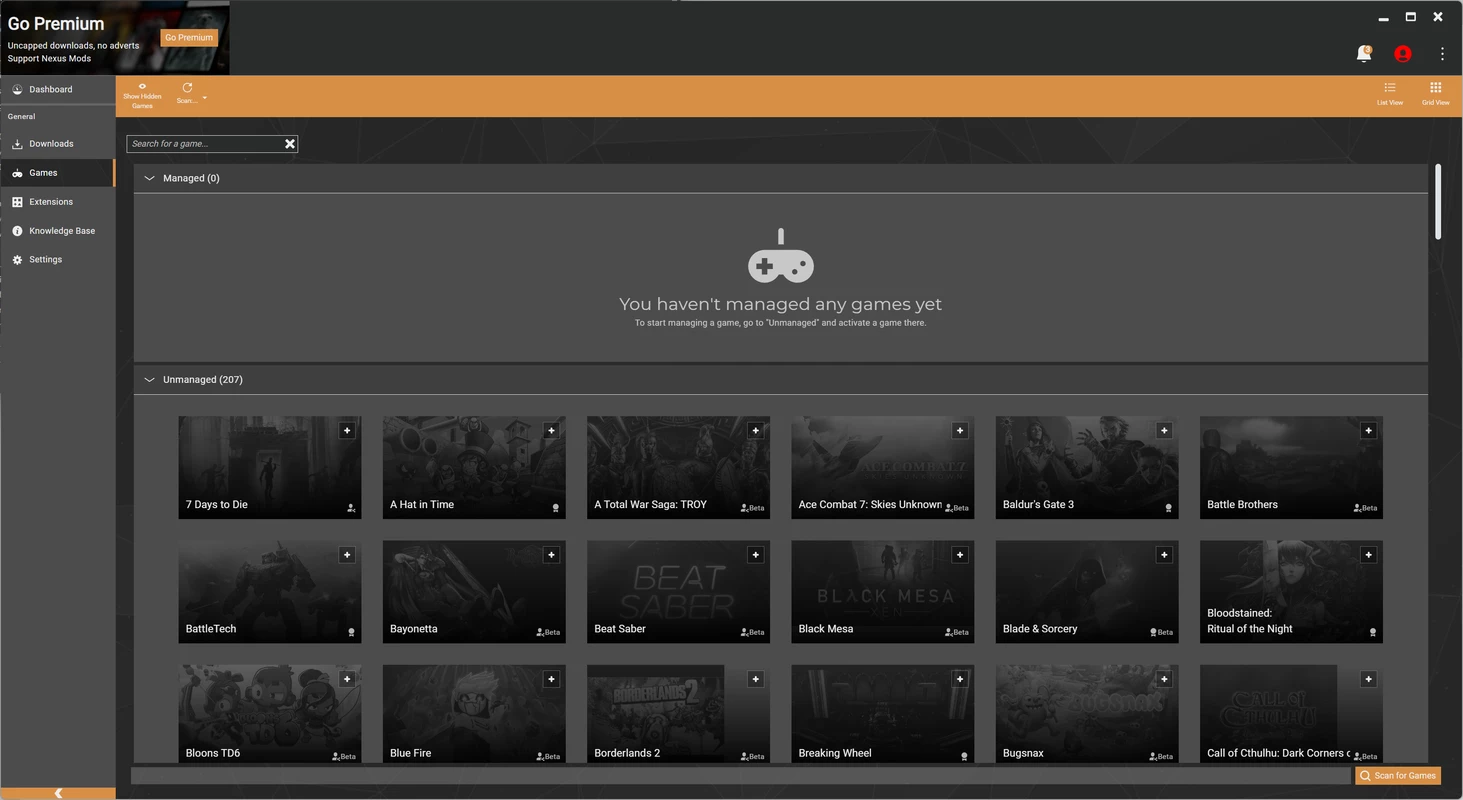Click plus on 7 Days to Die

point(347,431)
